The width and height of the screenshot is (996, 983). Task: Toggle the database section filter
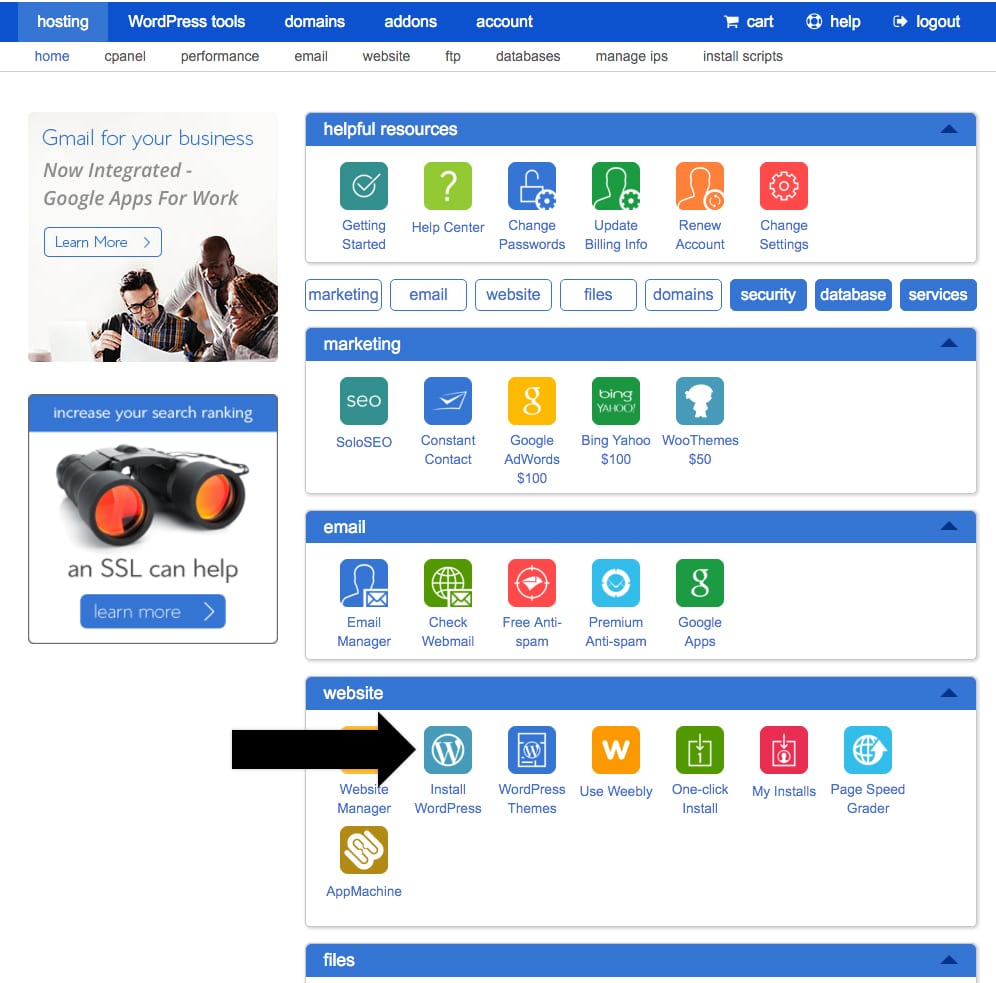tap(853, 295)
